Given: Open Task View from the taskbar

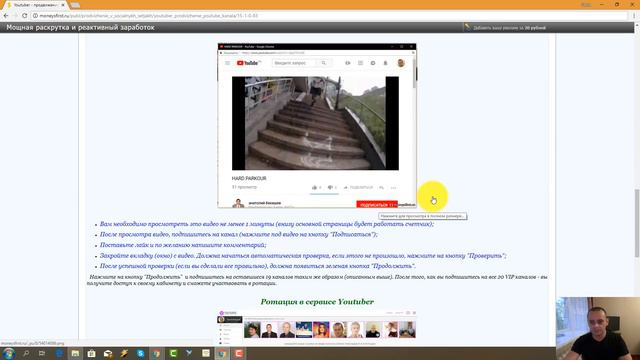Looking at the screenshot, I should coord(42,353).
